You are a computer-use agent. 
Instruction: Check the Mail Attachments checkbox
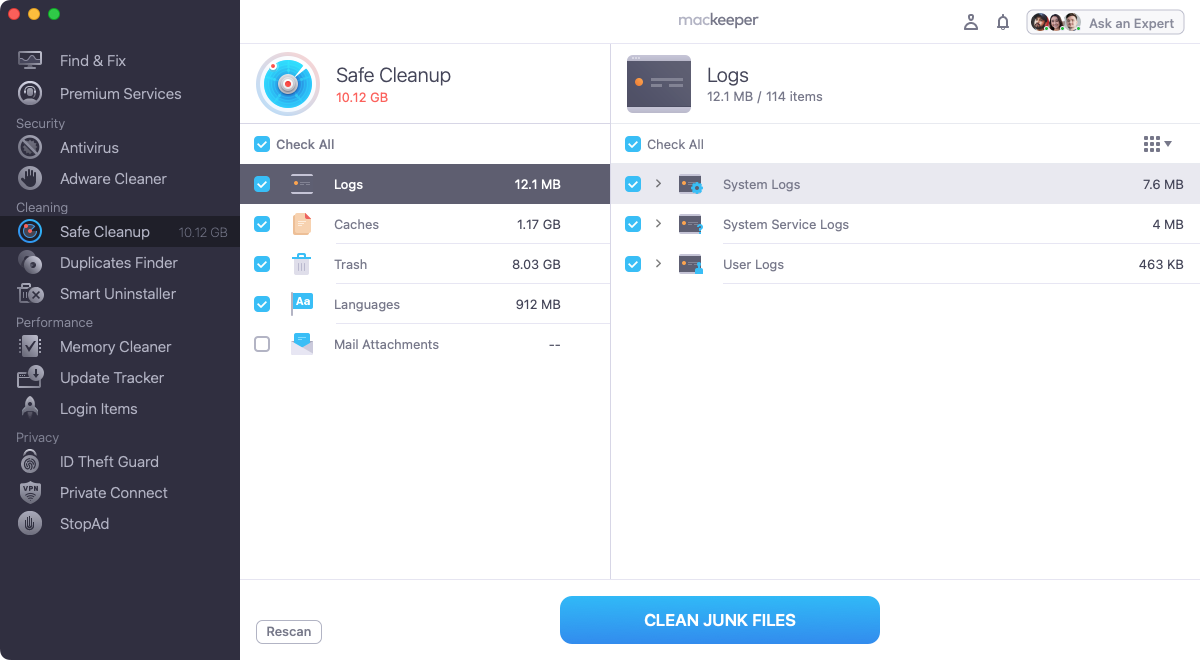(262, 344)
